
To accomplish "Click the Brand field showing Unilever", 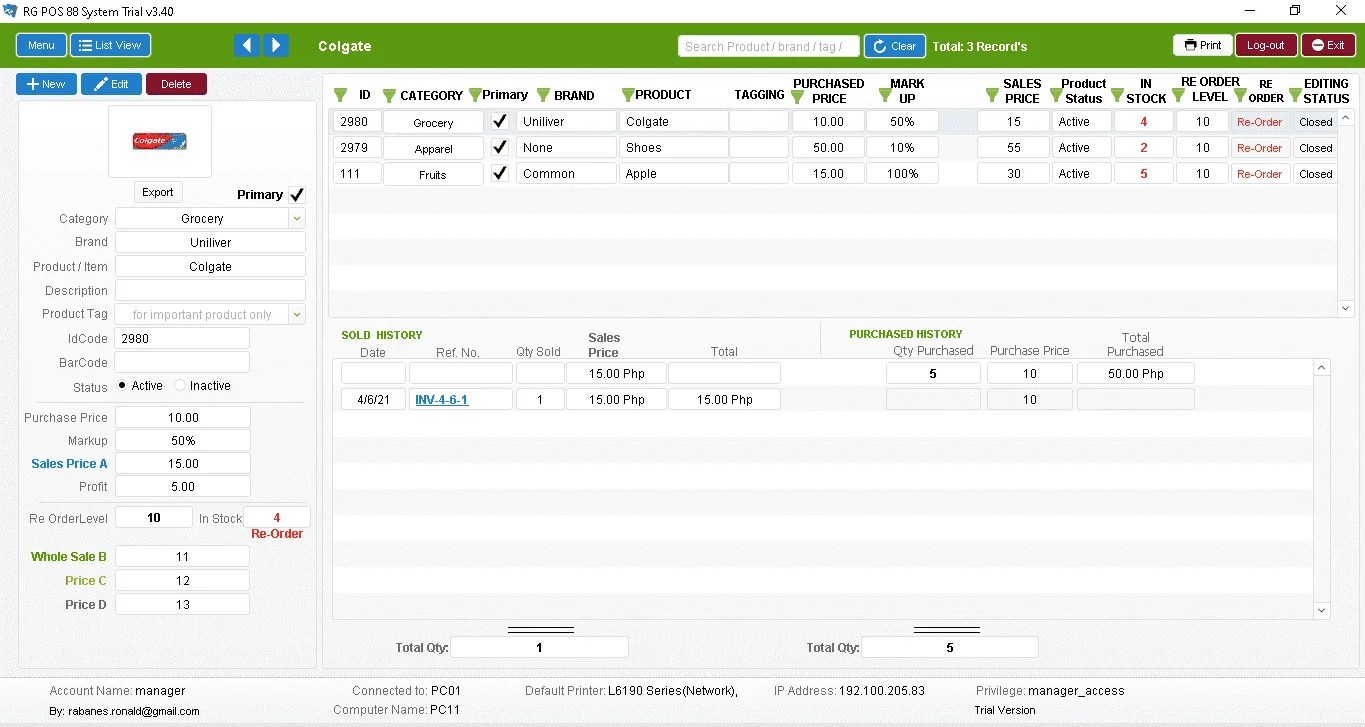I will click(210, 242).
